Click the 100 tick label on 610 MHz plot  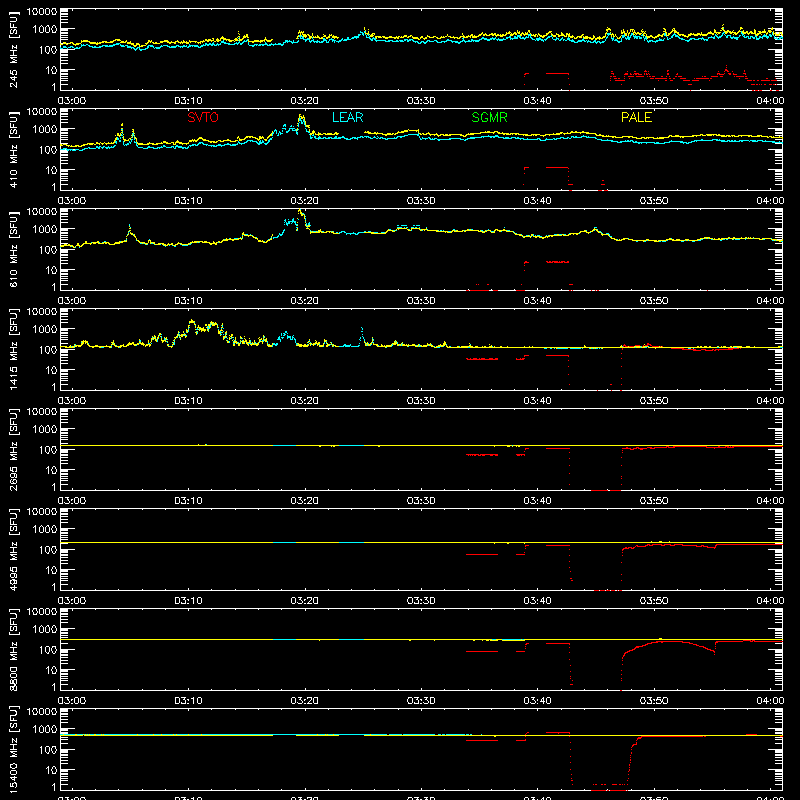click(x=48, y=250)
